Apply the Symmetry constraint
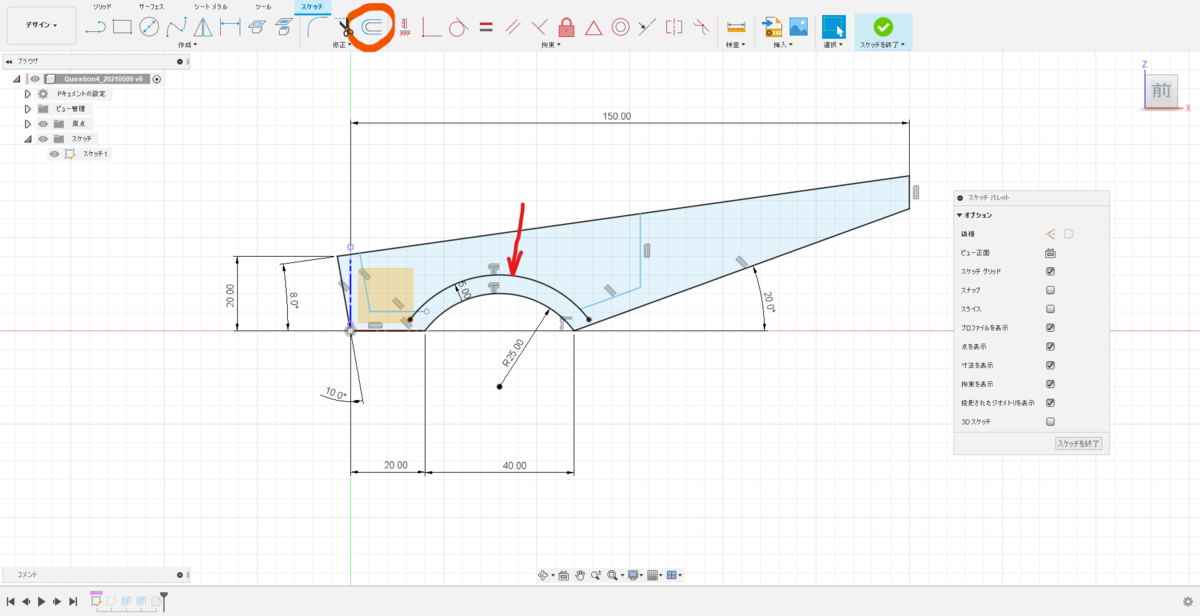1200x616 pixels. click(674, 27)
